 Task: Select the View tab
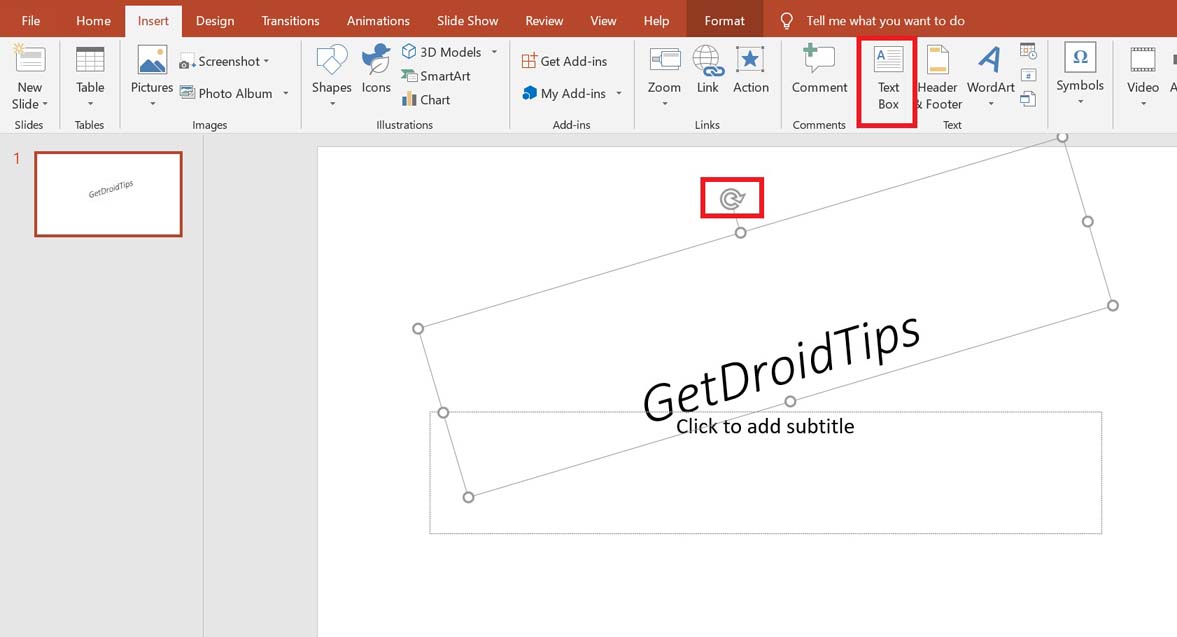603,21
